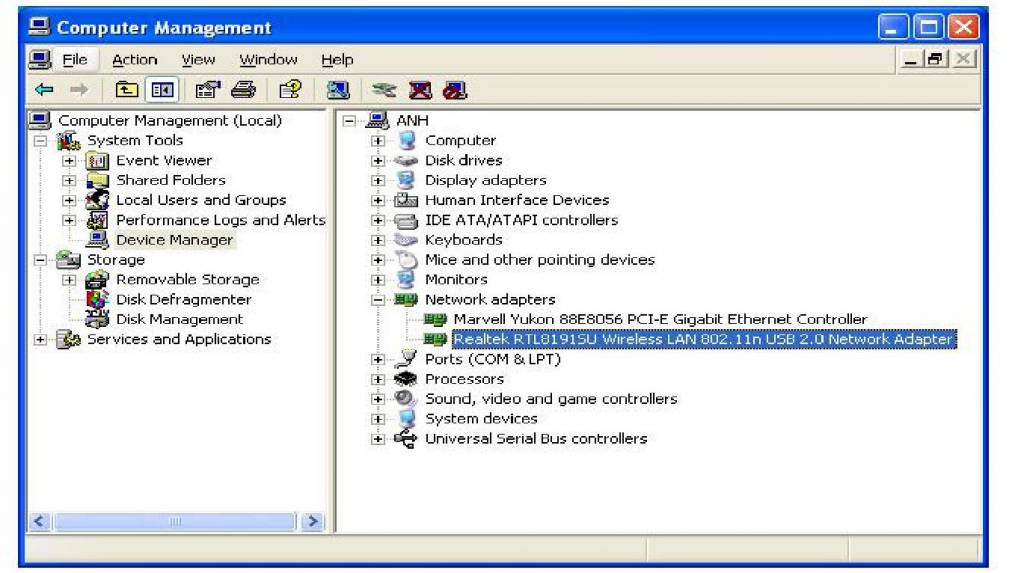Viewport: 1024px width, 573px height.
Task: Restore the inner MMC child window
Action: [x=936, y=59]
